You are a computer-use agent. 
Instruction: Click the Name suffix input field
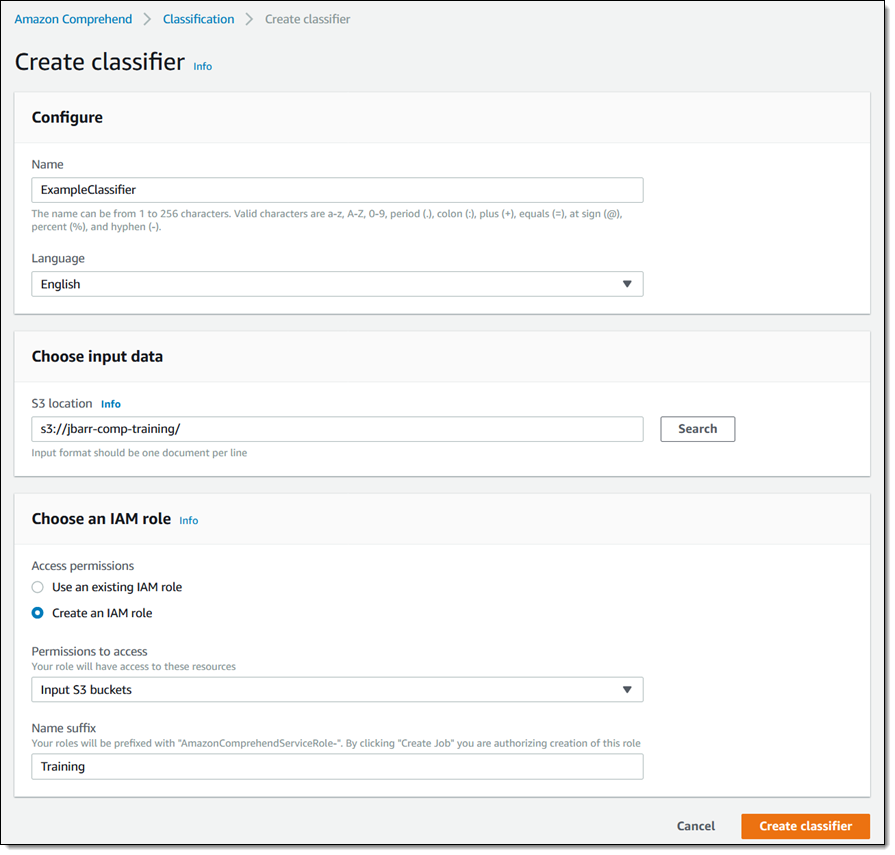337,767
